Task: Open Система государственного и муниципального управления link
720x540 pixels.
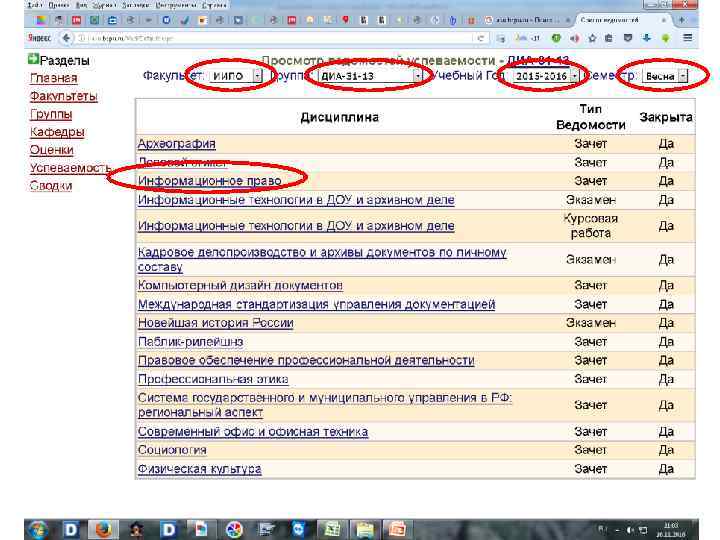Action: tap(325, 405)
